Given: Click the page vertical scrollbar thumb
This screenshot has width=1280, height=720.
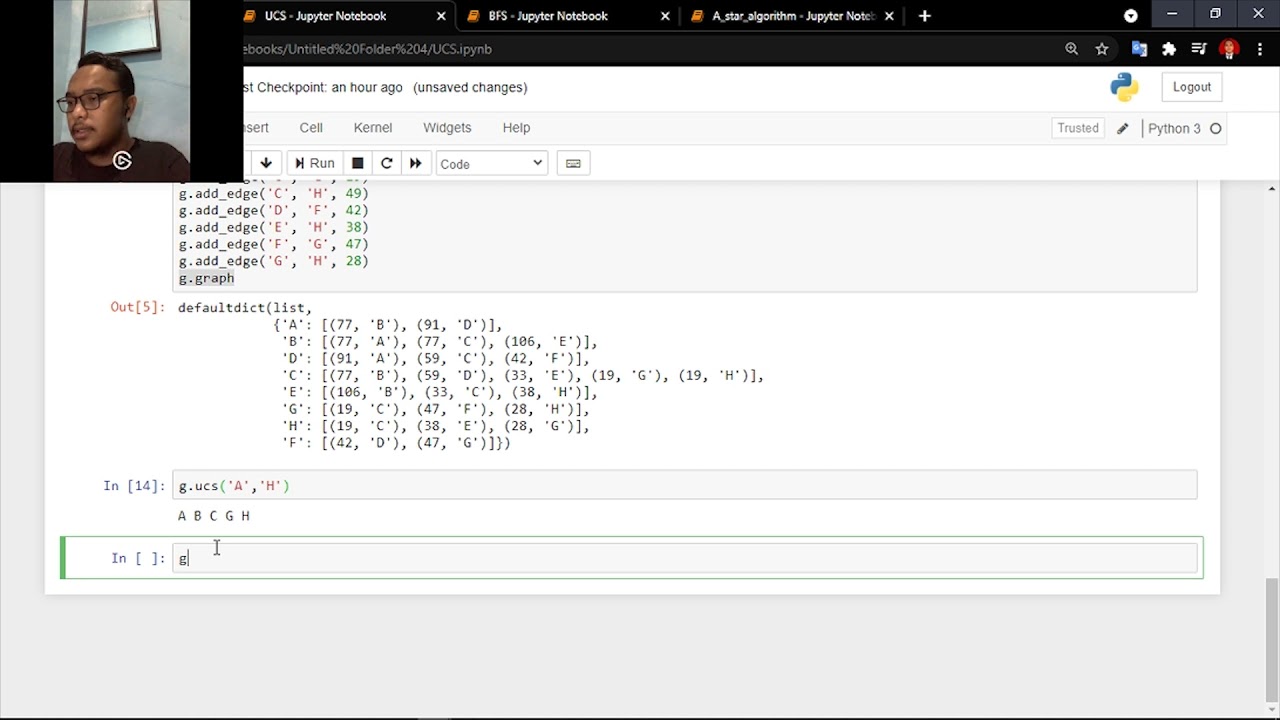Looking at the screenshot, I should (x=1272, y=640).
